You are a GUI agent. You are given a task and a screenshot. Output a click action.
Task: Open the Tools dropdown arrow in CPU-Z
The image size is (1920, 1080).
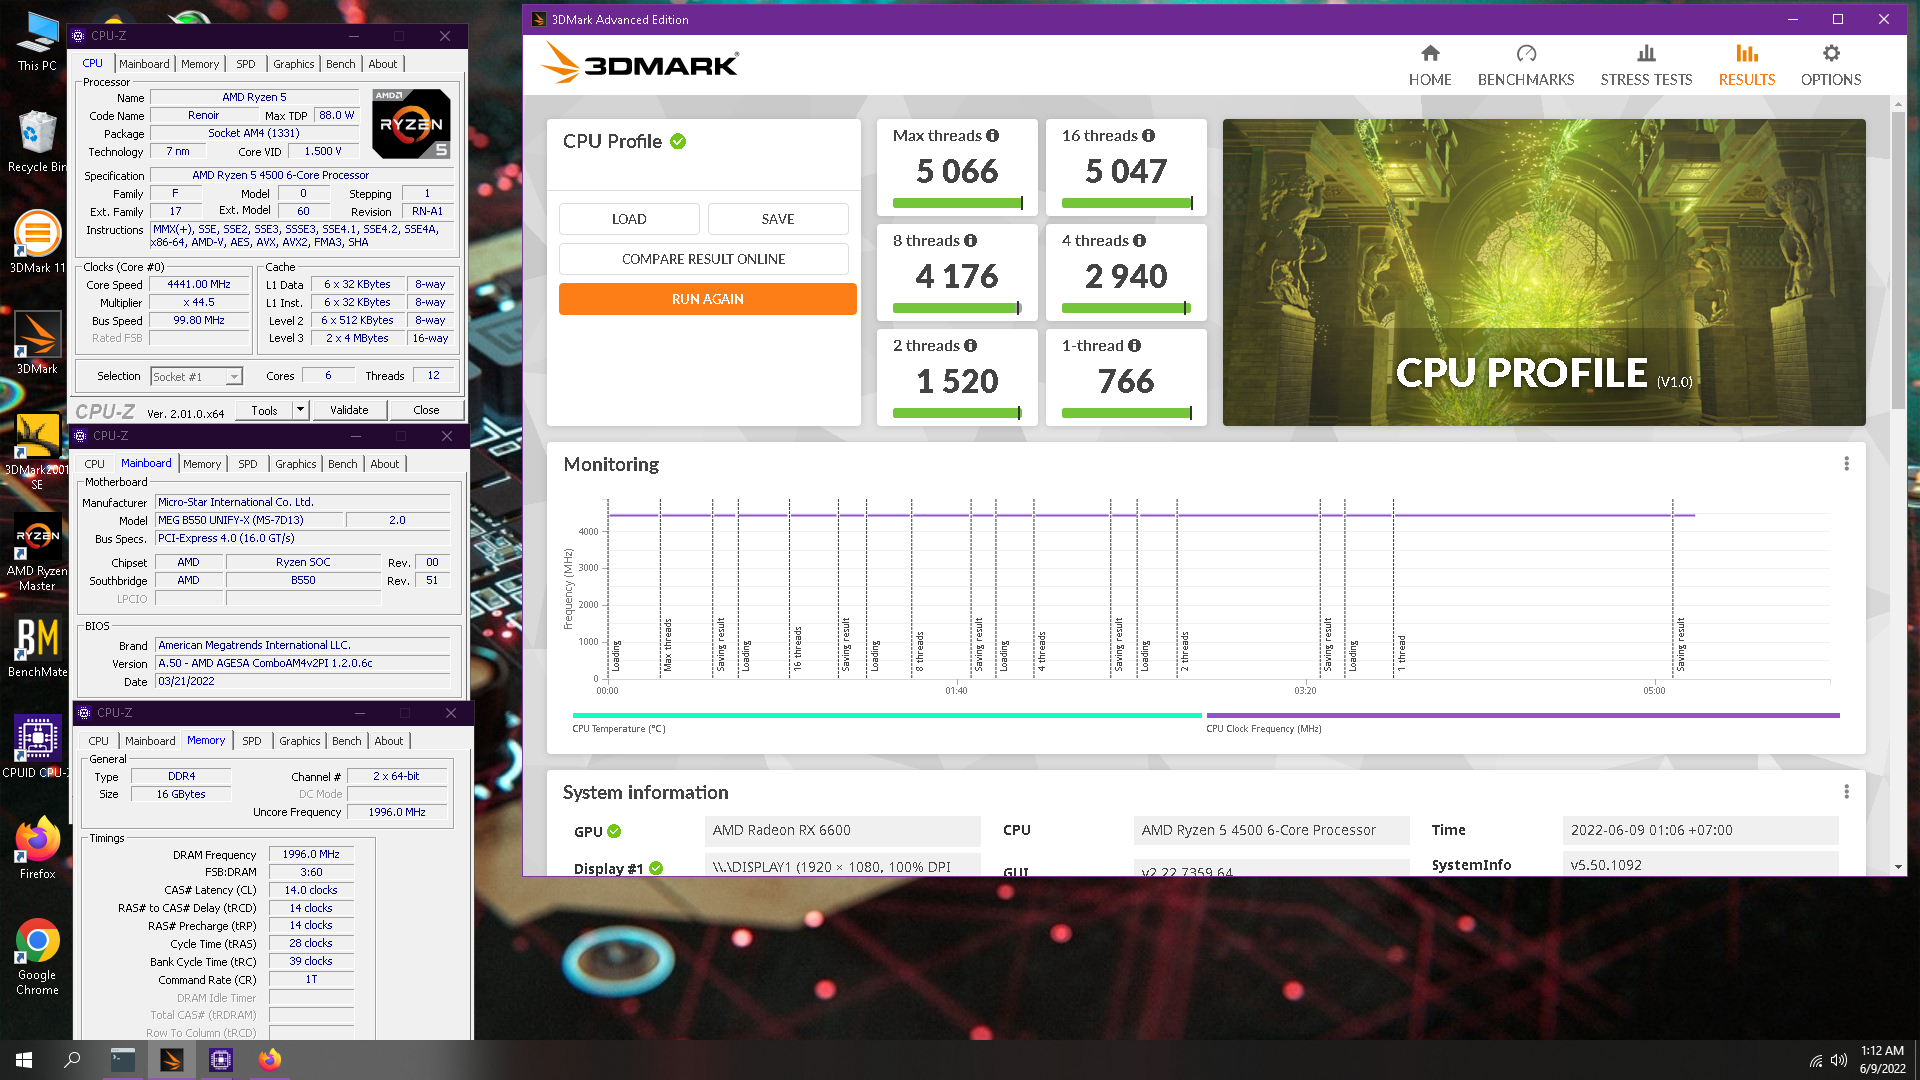(x=299, y=410)
